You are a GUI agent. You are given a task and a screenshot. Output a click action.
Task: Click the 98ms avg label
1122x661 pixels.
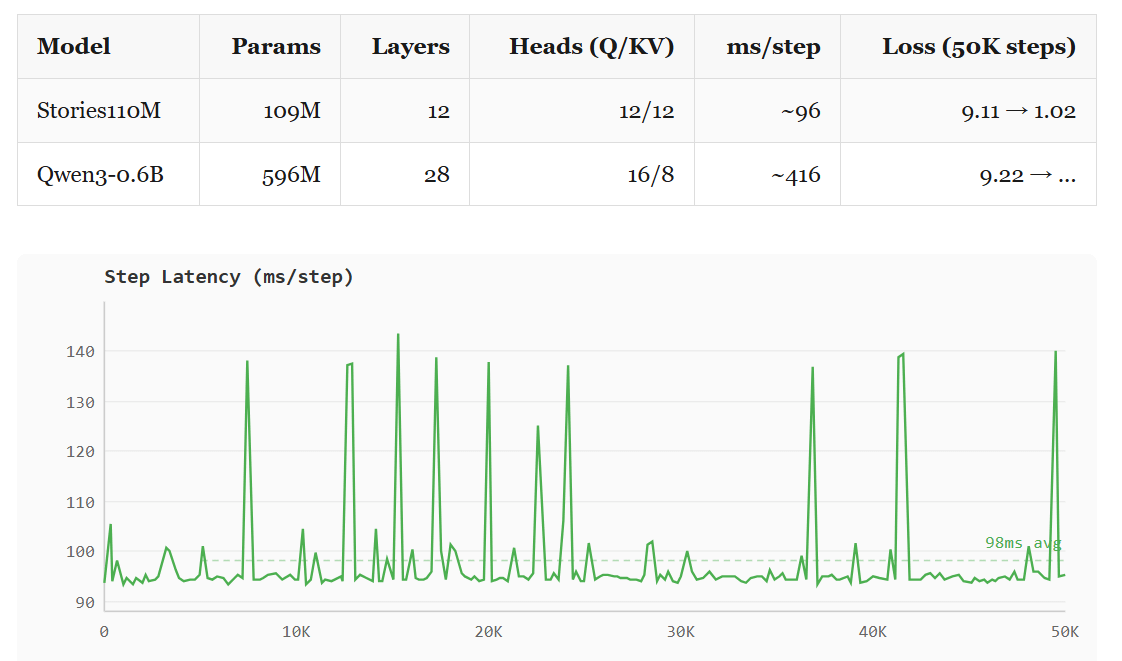1023,543
